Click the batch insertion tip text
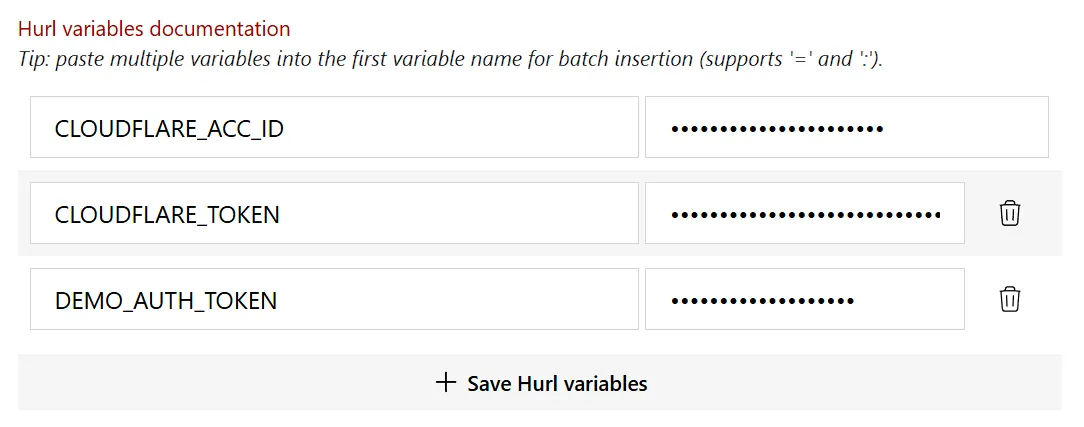The width and height of the screenshot is (1084, 427). click(451, 59)
